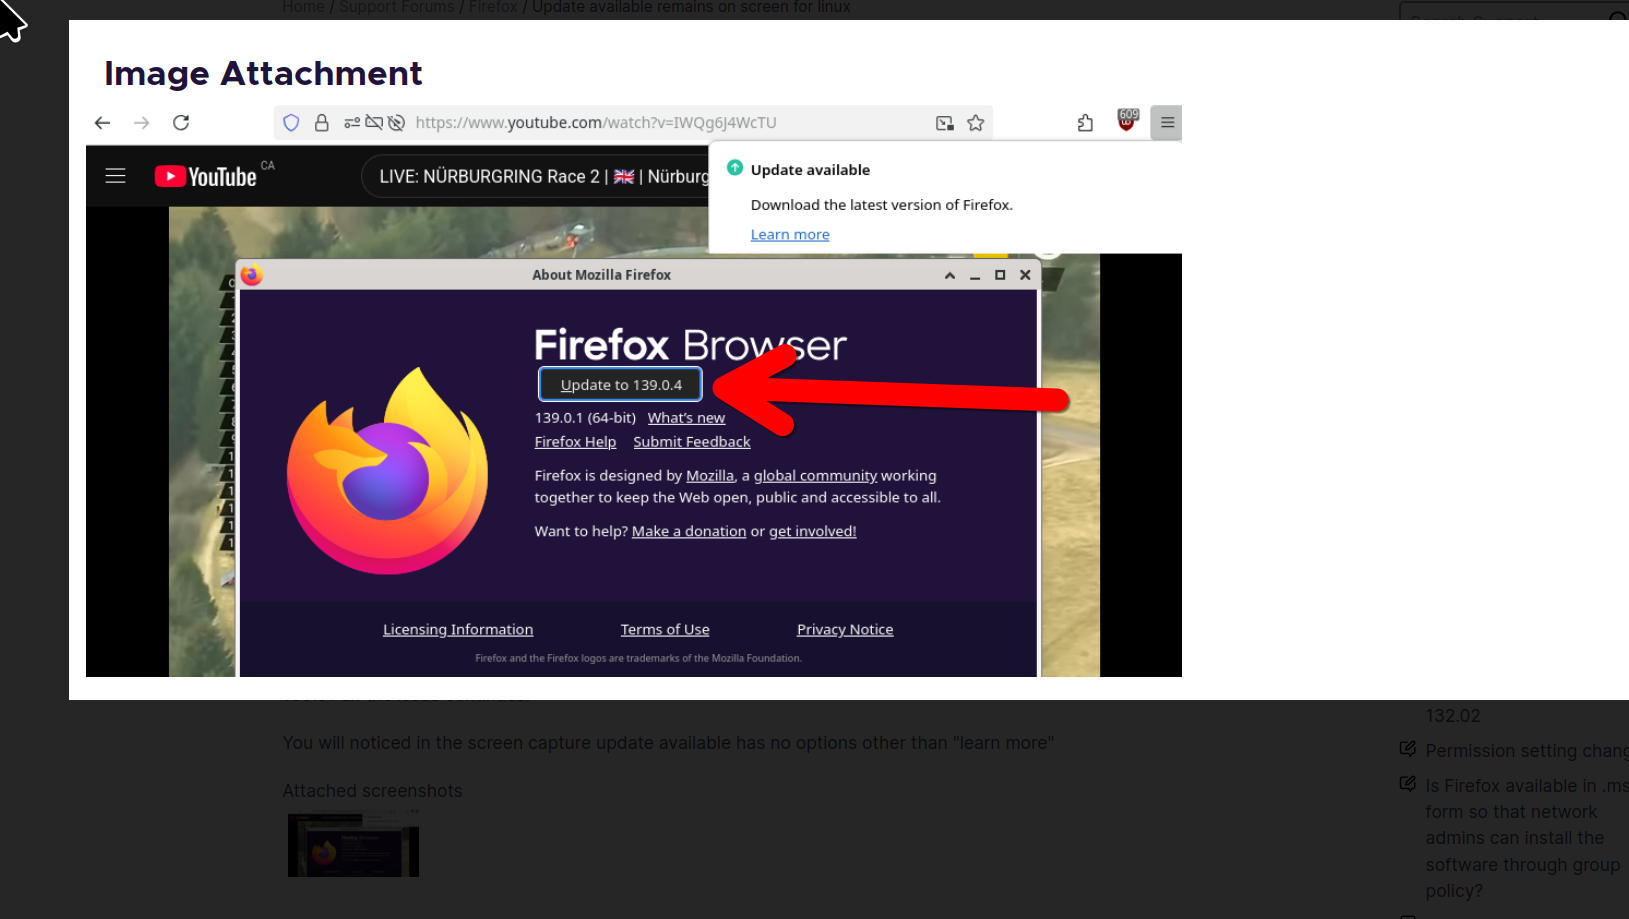Click the About Mozilla Firefox title bar text
This screenshot has width=1629, height=919.
tap(601, 275)
